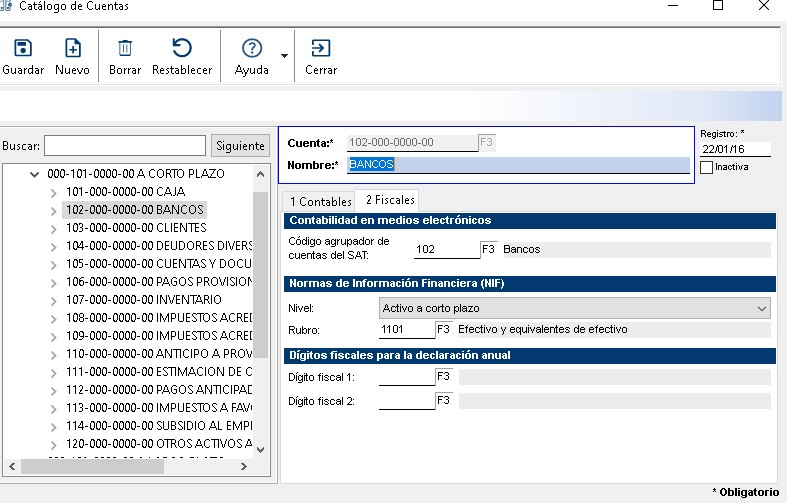Select 103-000-0000-00 CLIENTES in the tree
This screenshot has height=503, width=787.
(x=135, y=228)
